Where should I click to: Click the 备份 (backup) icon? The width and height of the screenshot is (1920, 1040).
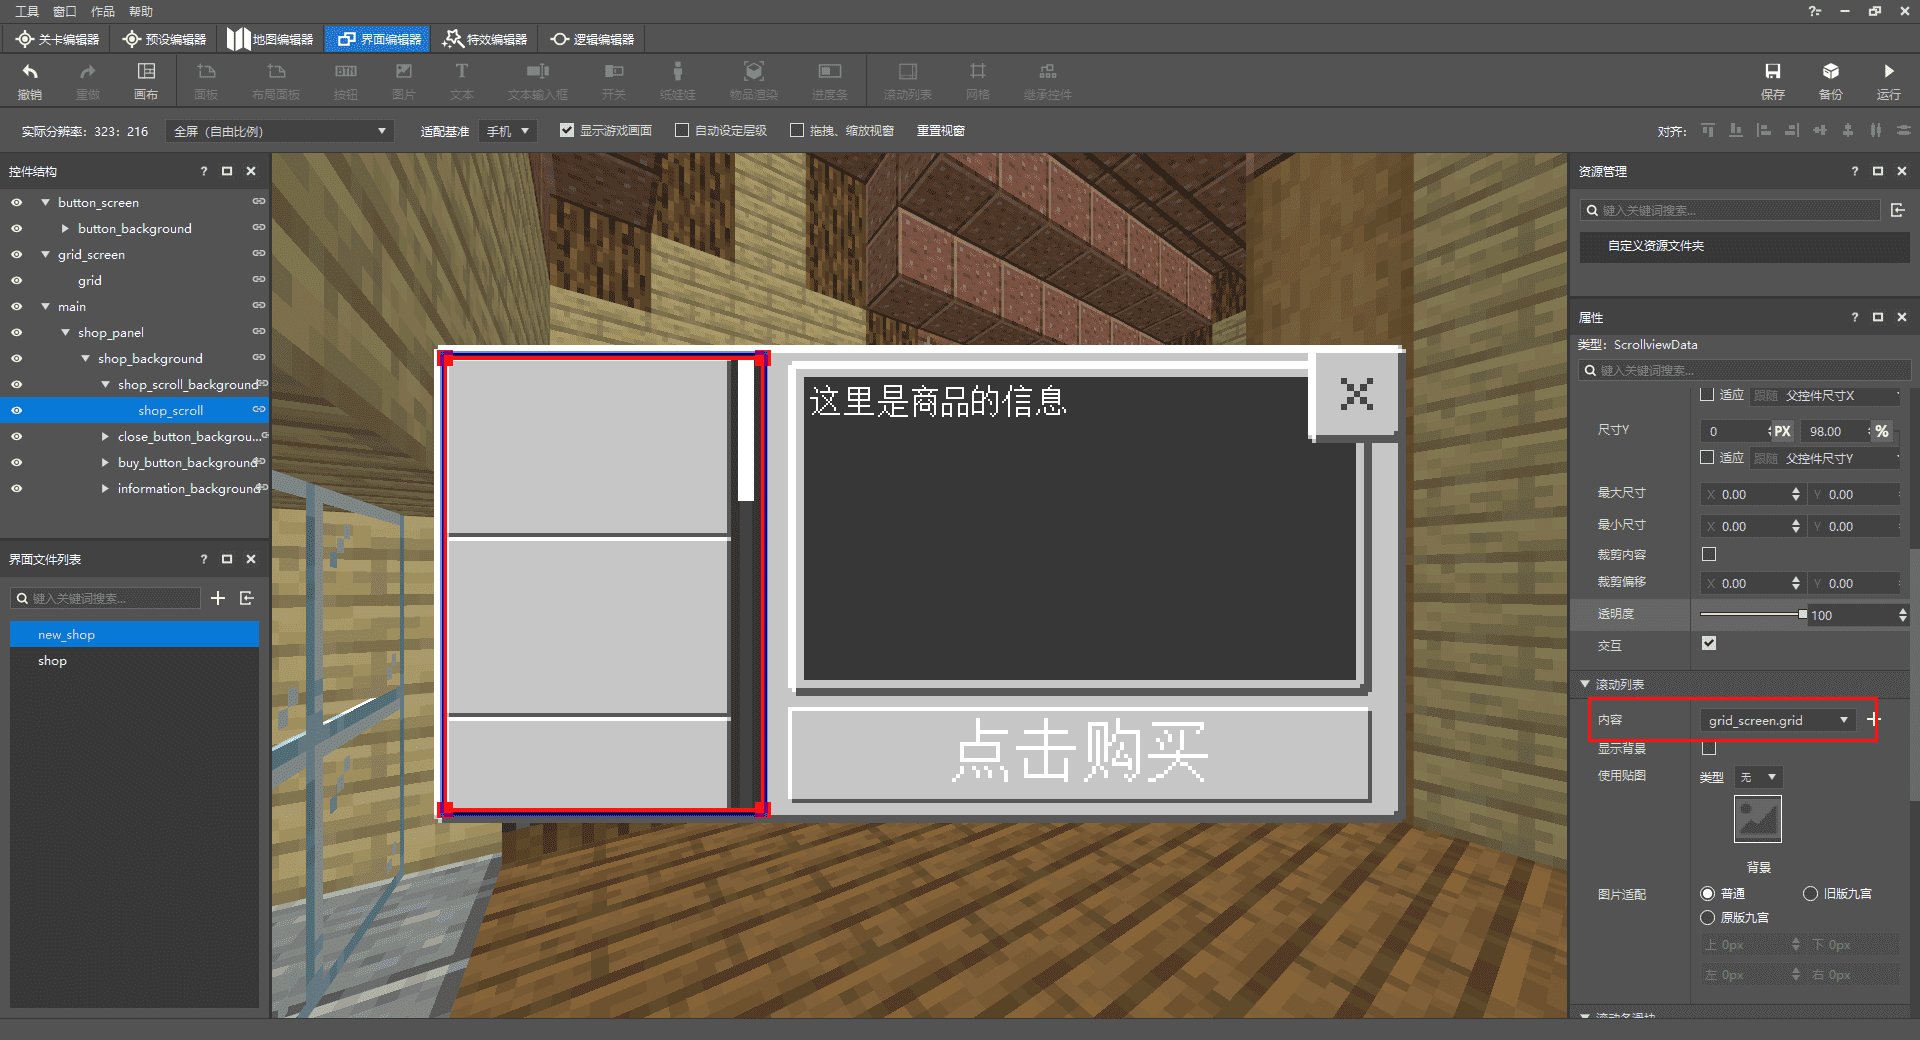click(1831, 80)
